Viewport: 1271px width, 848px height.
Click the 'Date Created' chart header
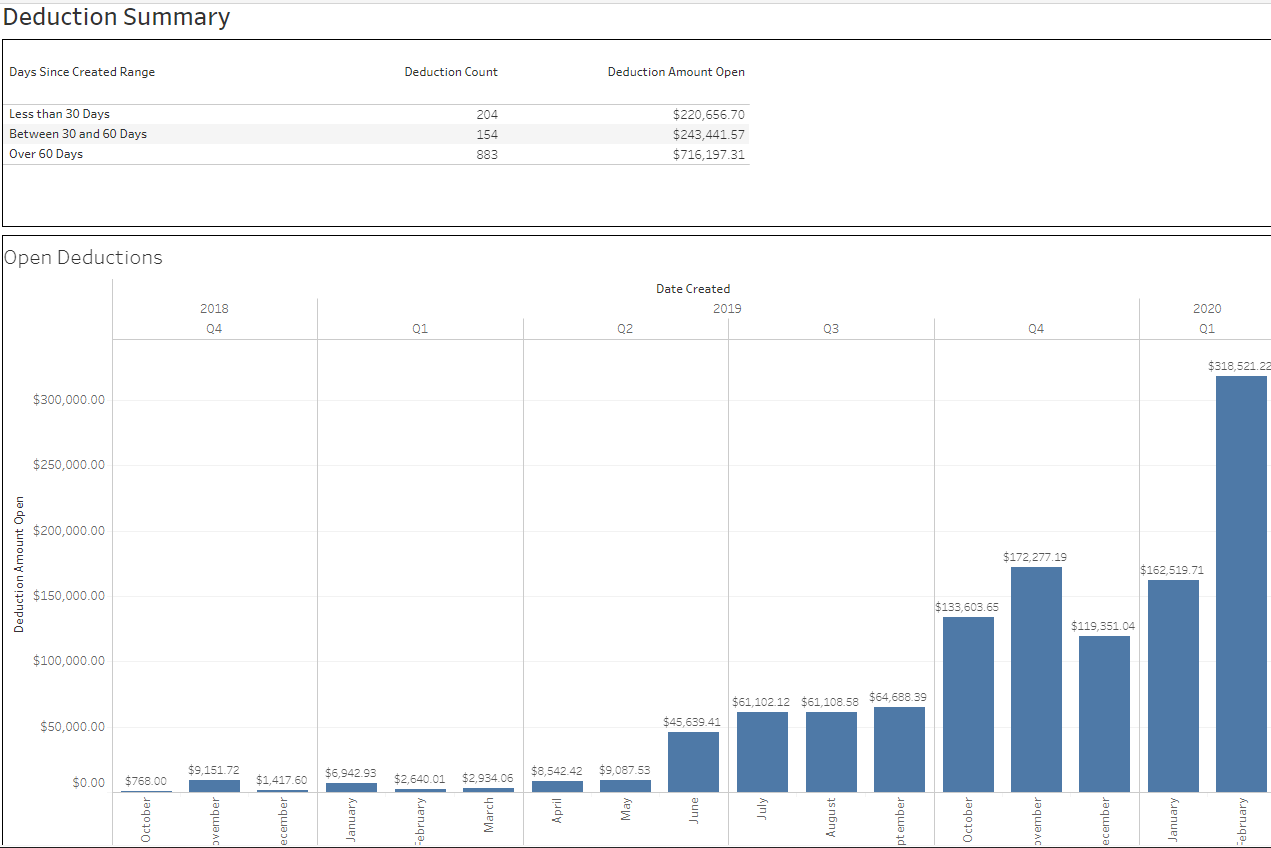click(x=693, y=289)
